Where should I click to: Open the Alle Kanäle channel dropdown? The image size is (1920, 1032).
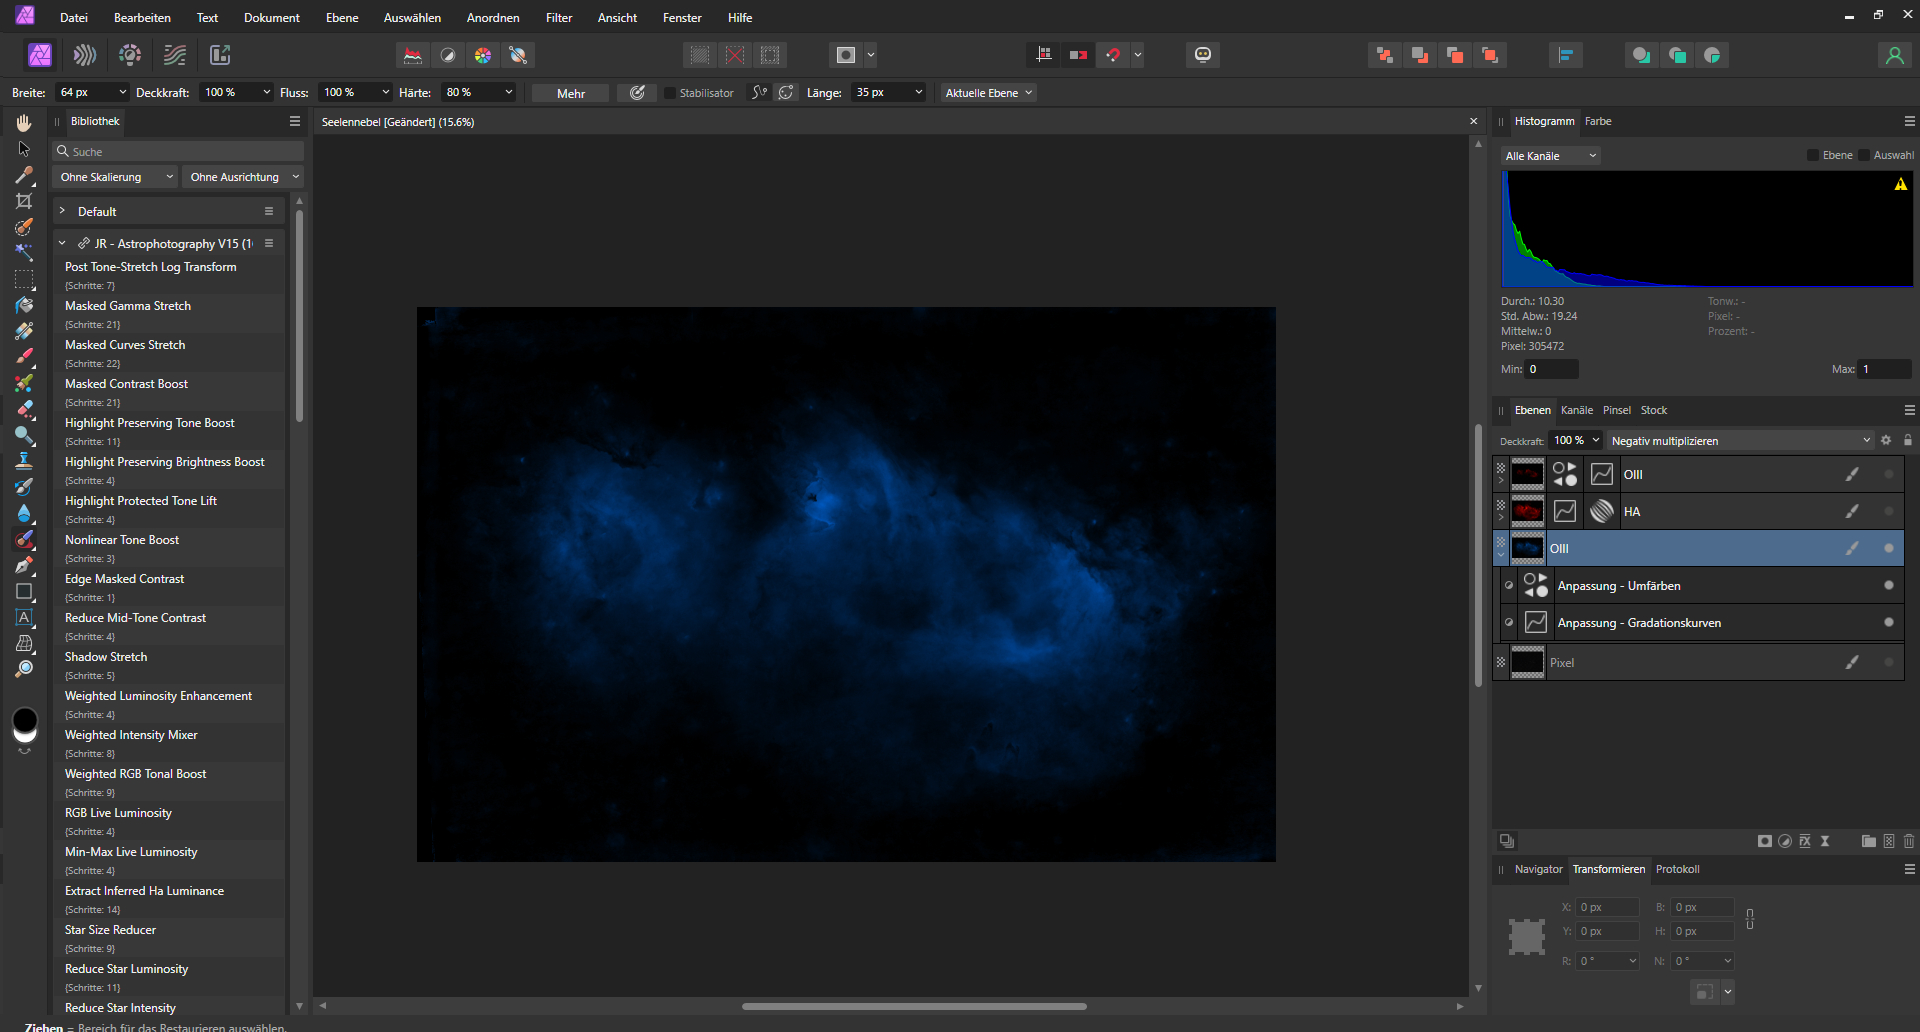coord(1551,155)
